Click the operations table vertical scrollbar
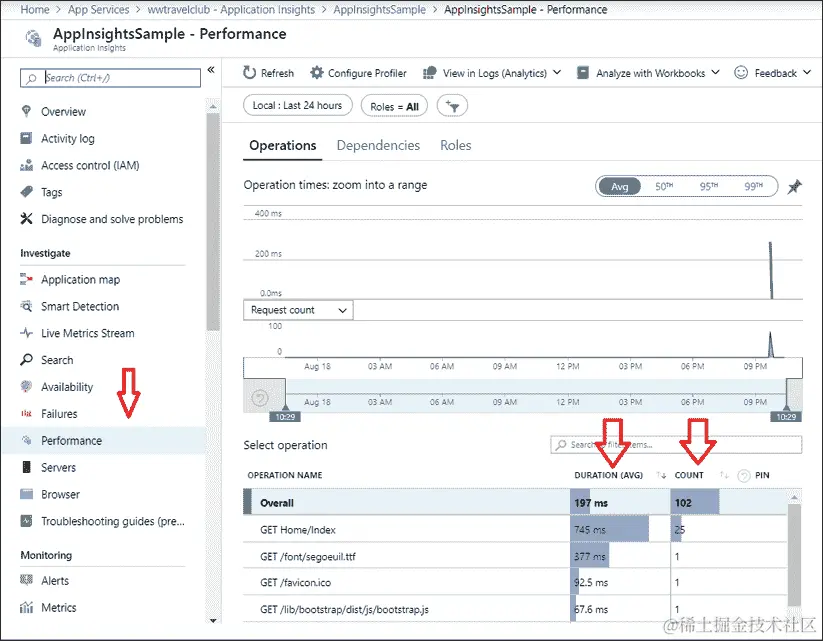The image size is (823, 641). 794,554
